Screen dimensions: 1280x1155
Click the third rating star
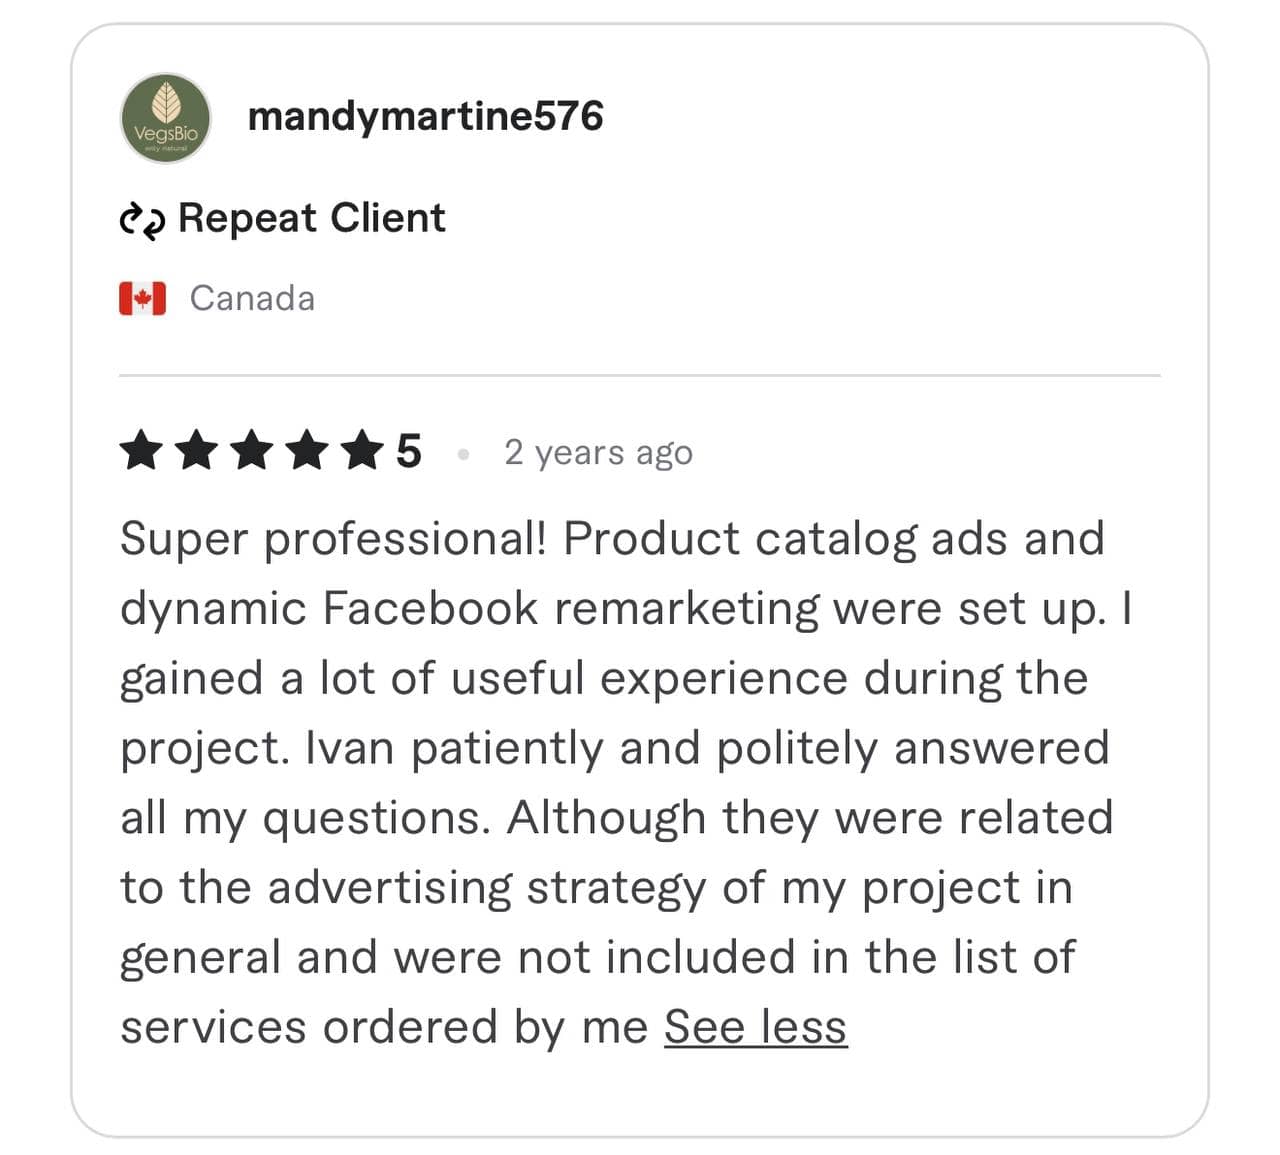(251, 451)
